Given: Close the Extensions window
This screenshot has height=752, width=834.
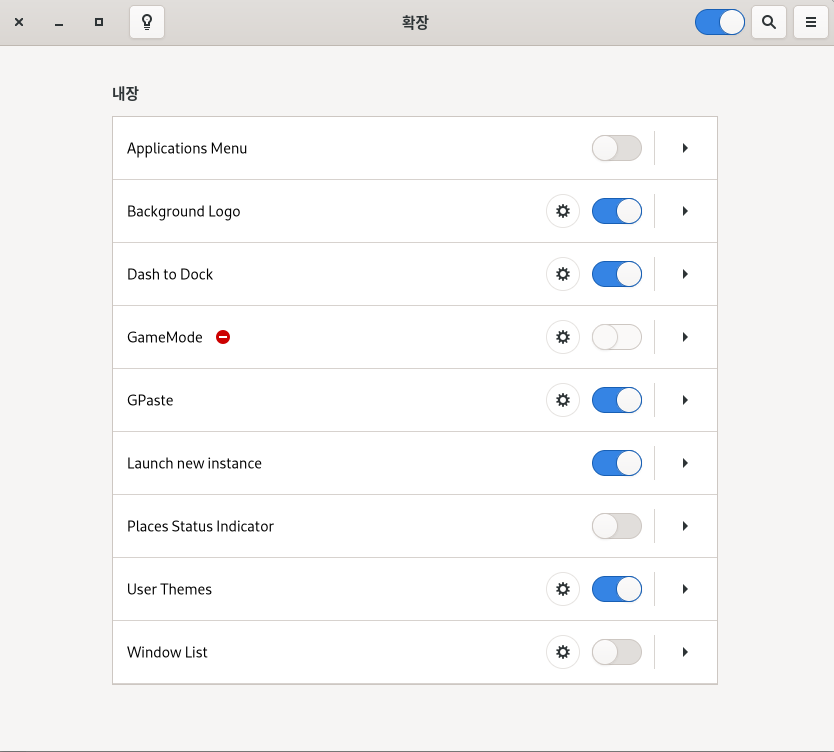Looking at the screenshot, I should click(19, 22).
